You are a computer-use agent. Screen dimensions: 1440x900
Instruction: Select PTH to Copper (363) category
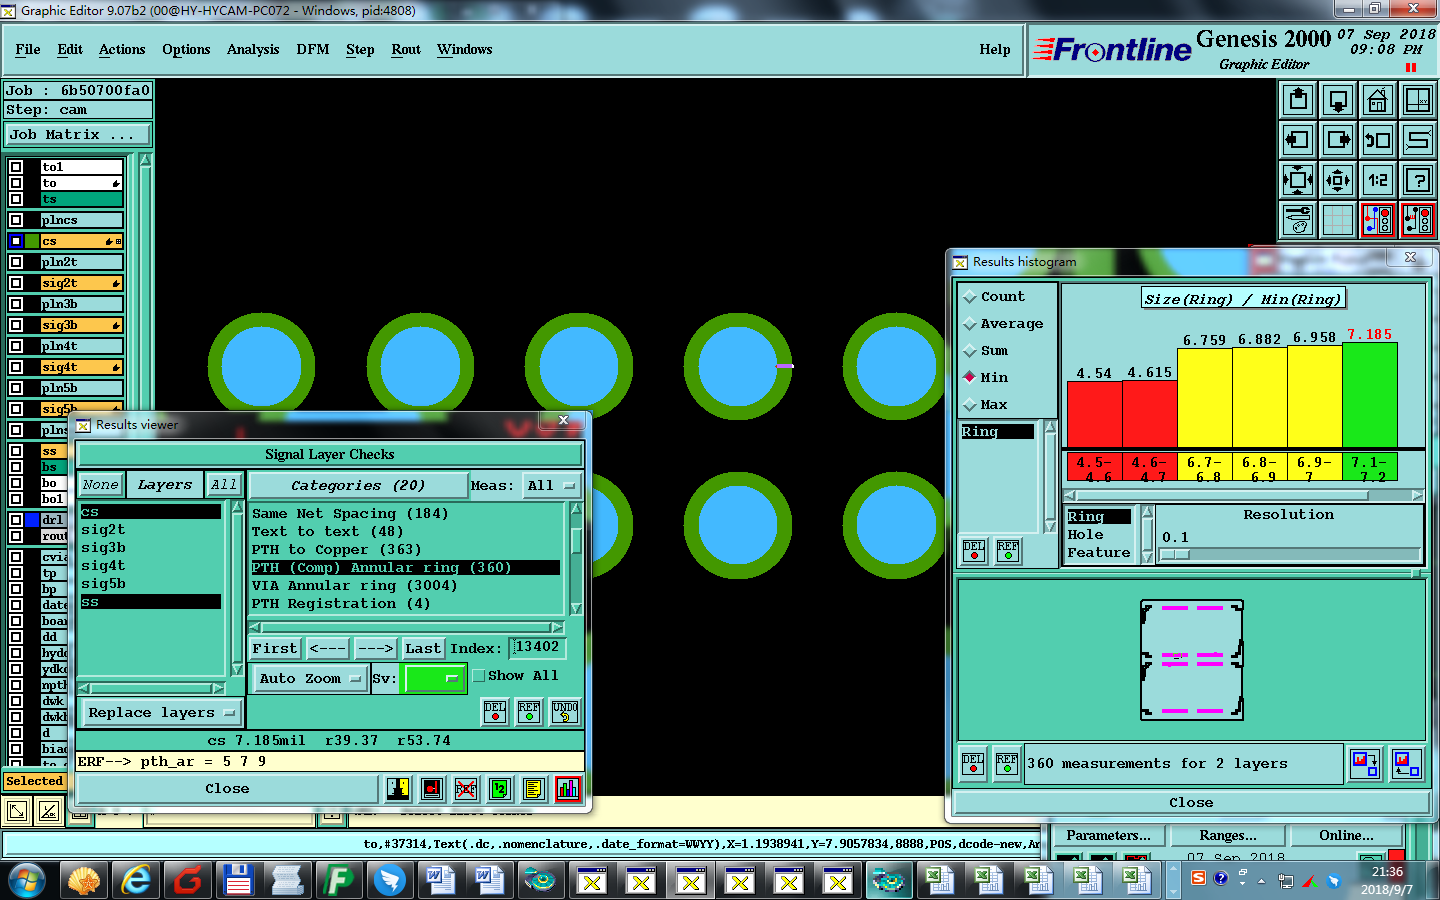pos(336,550)
